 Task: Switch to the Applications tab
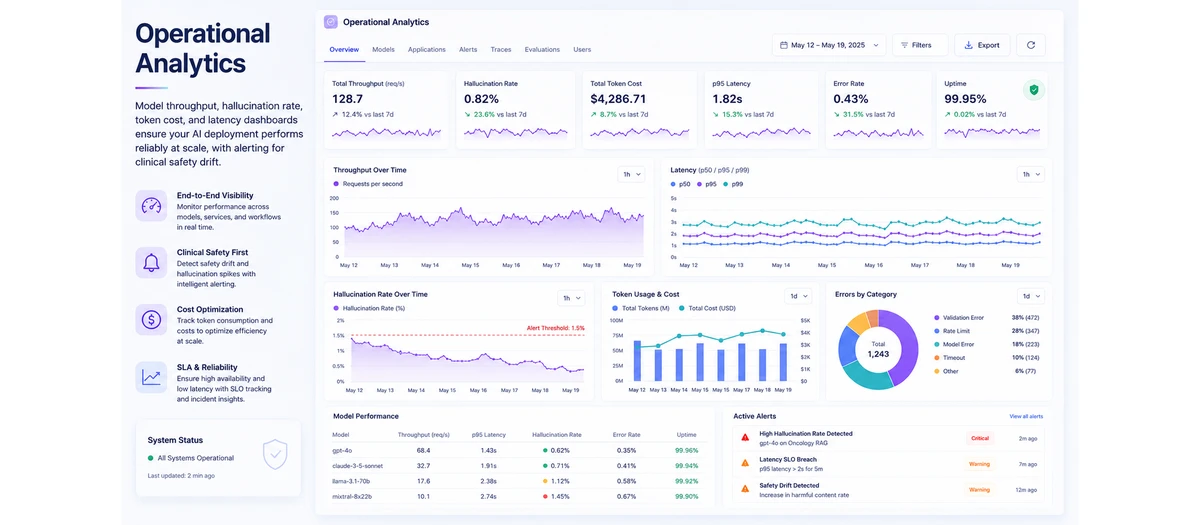click(x=427, y=49)
